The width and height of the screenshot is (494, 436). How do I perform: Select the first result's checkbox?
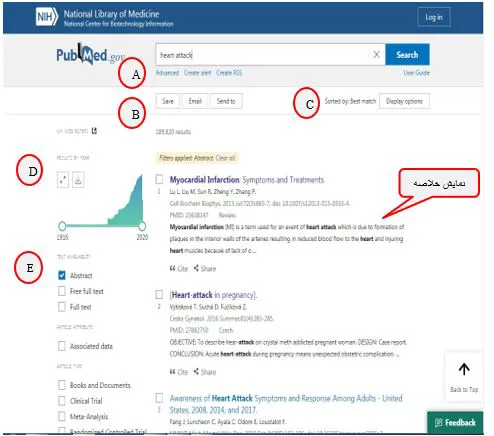(x=160, y=179)
